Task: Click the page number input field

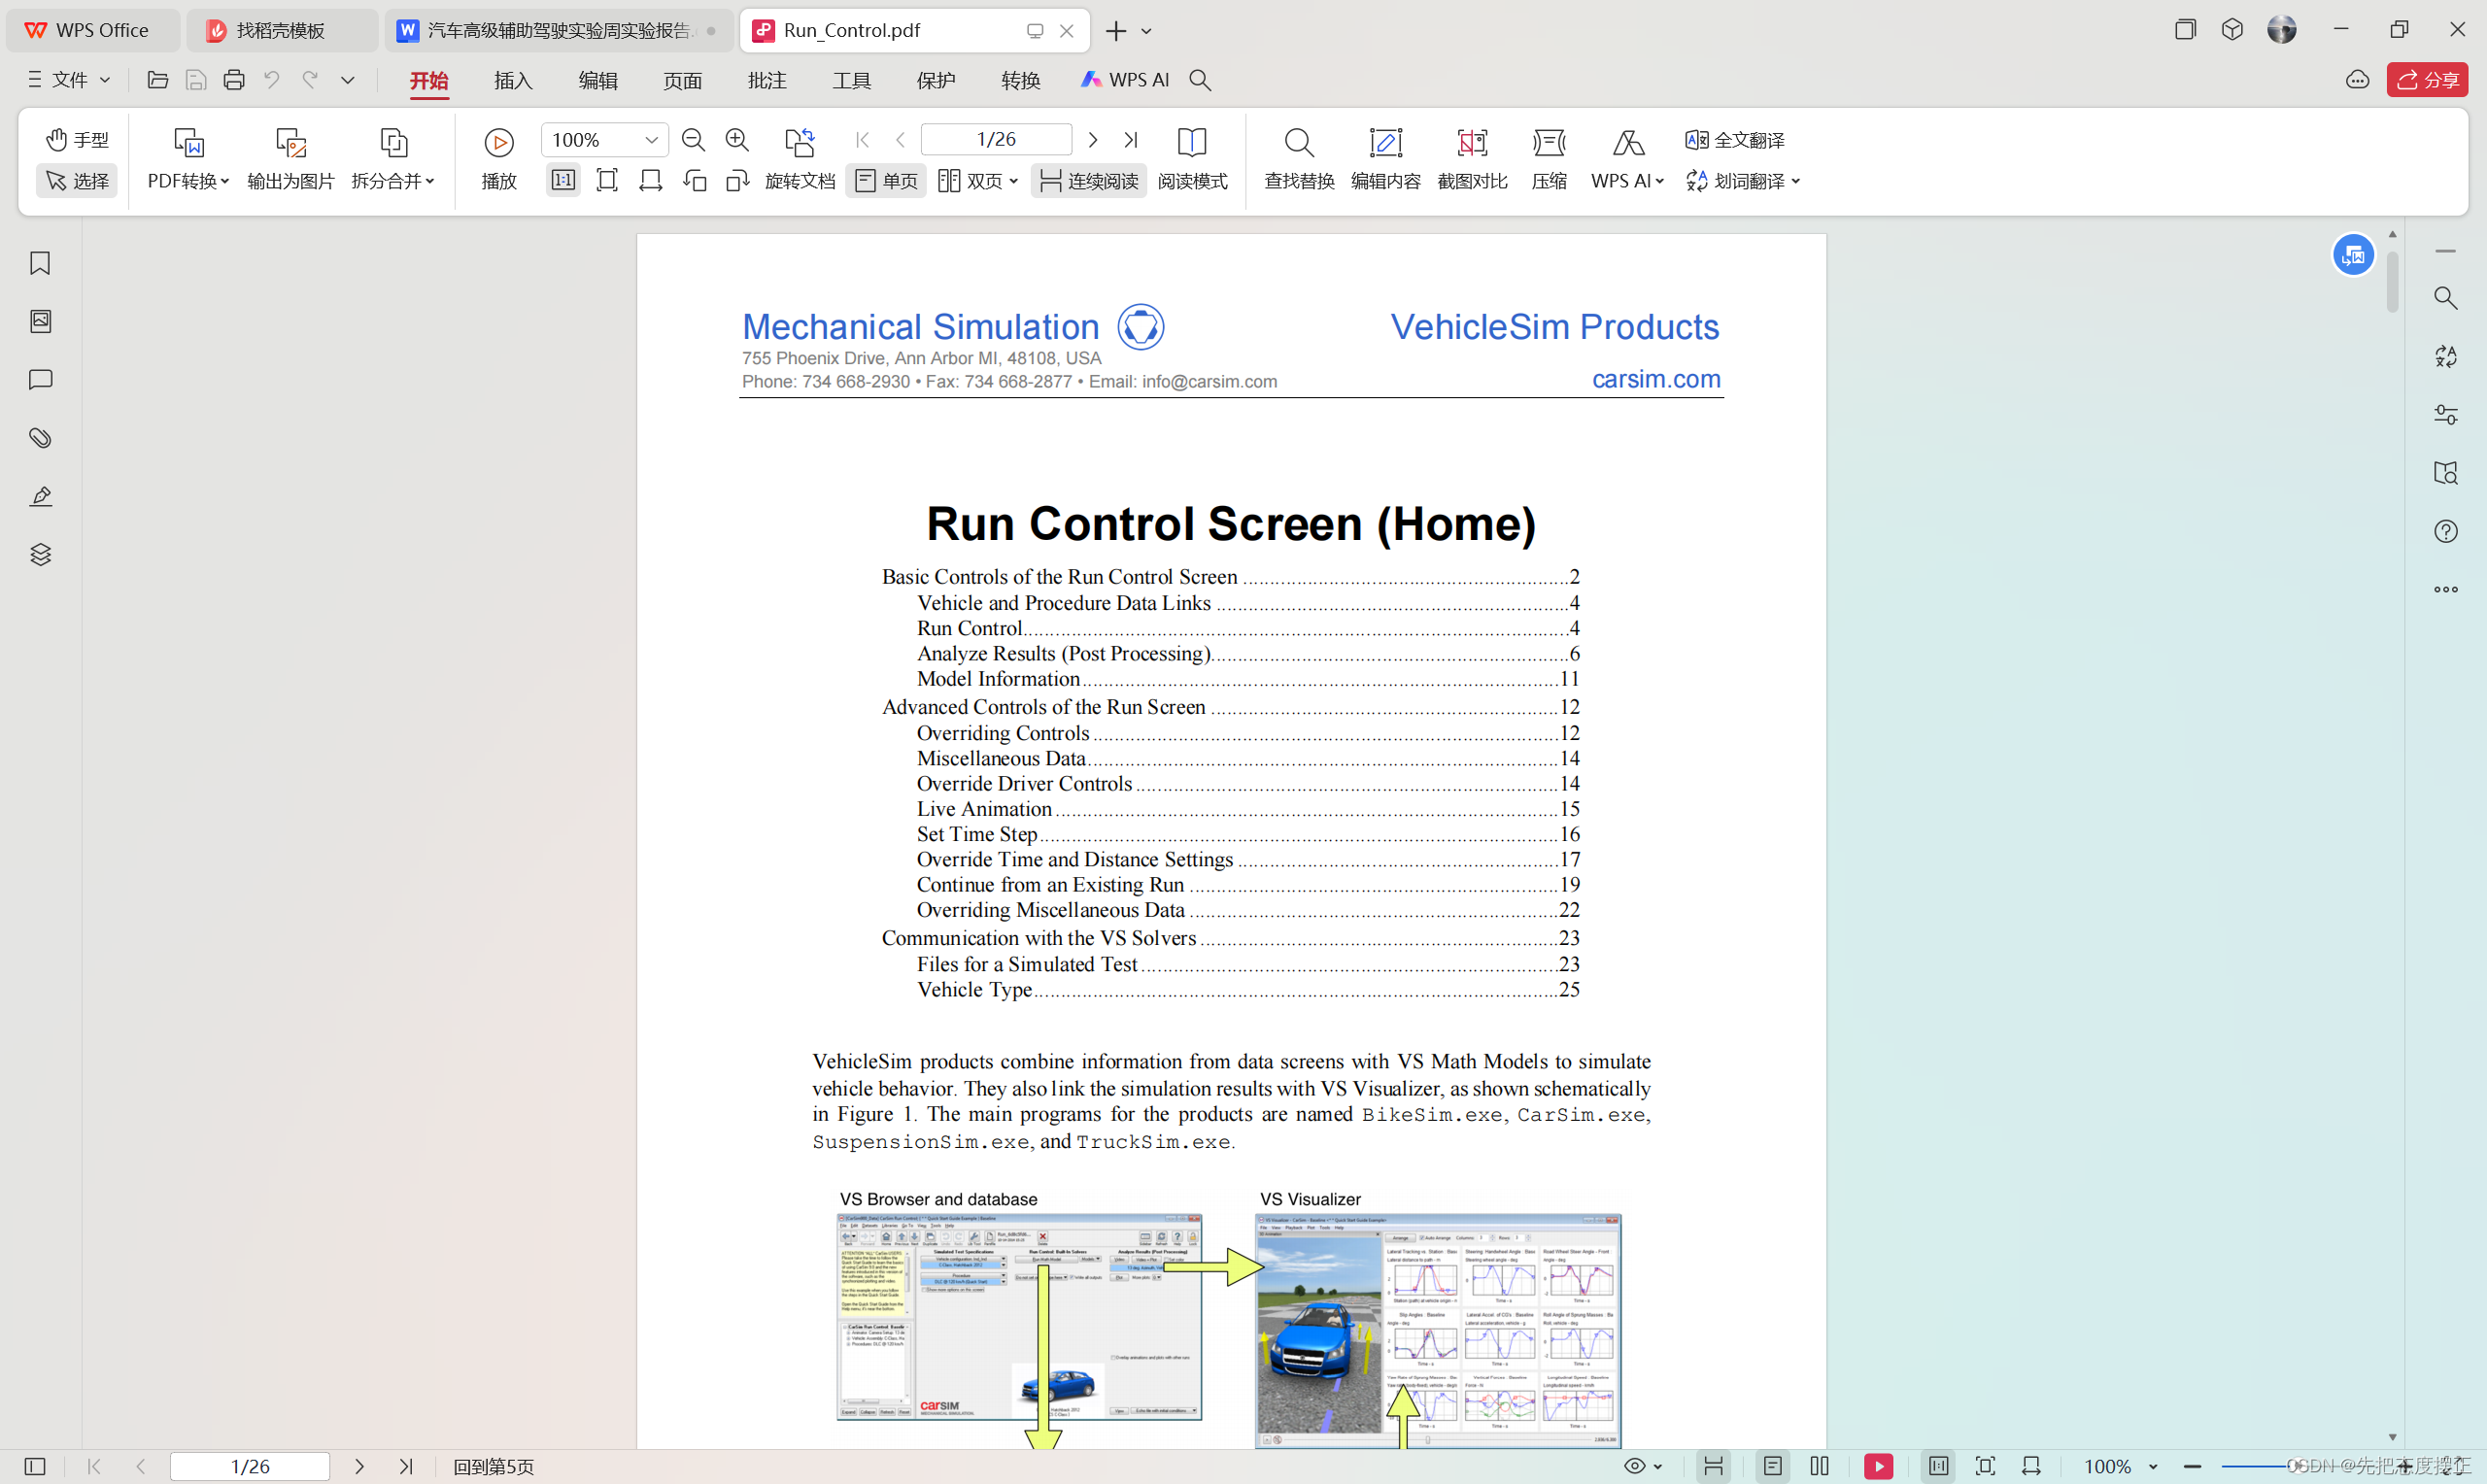Action: pyautogui.click(x=995, y=140)
